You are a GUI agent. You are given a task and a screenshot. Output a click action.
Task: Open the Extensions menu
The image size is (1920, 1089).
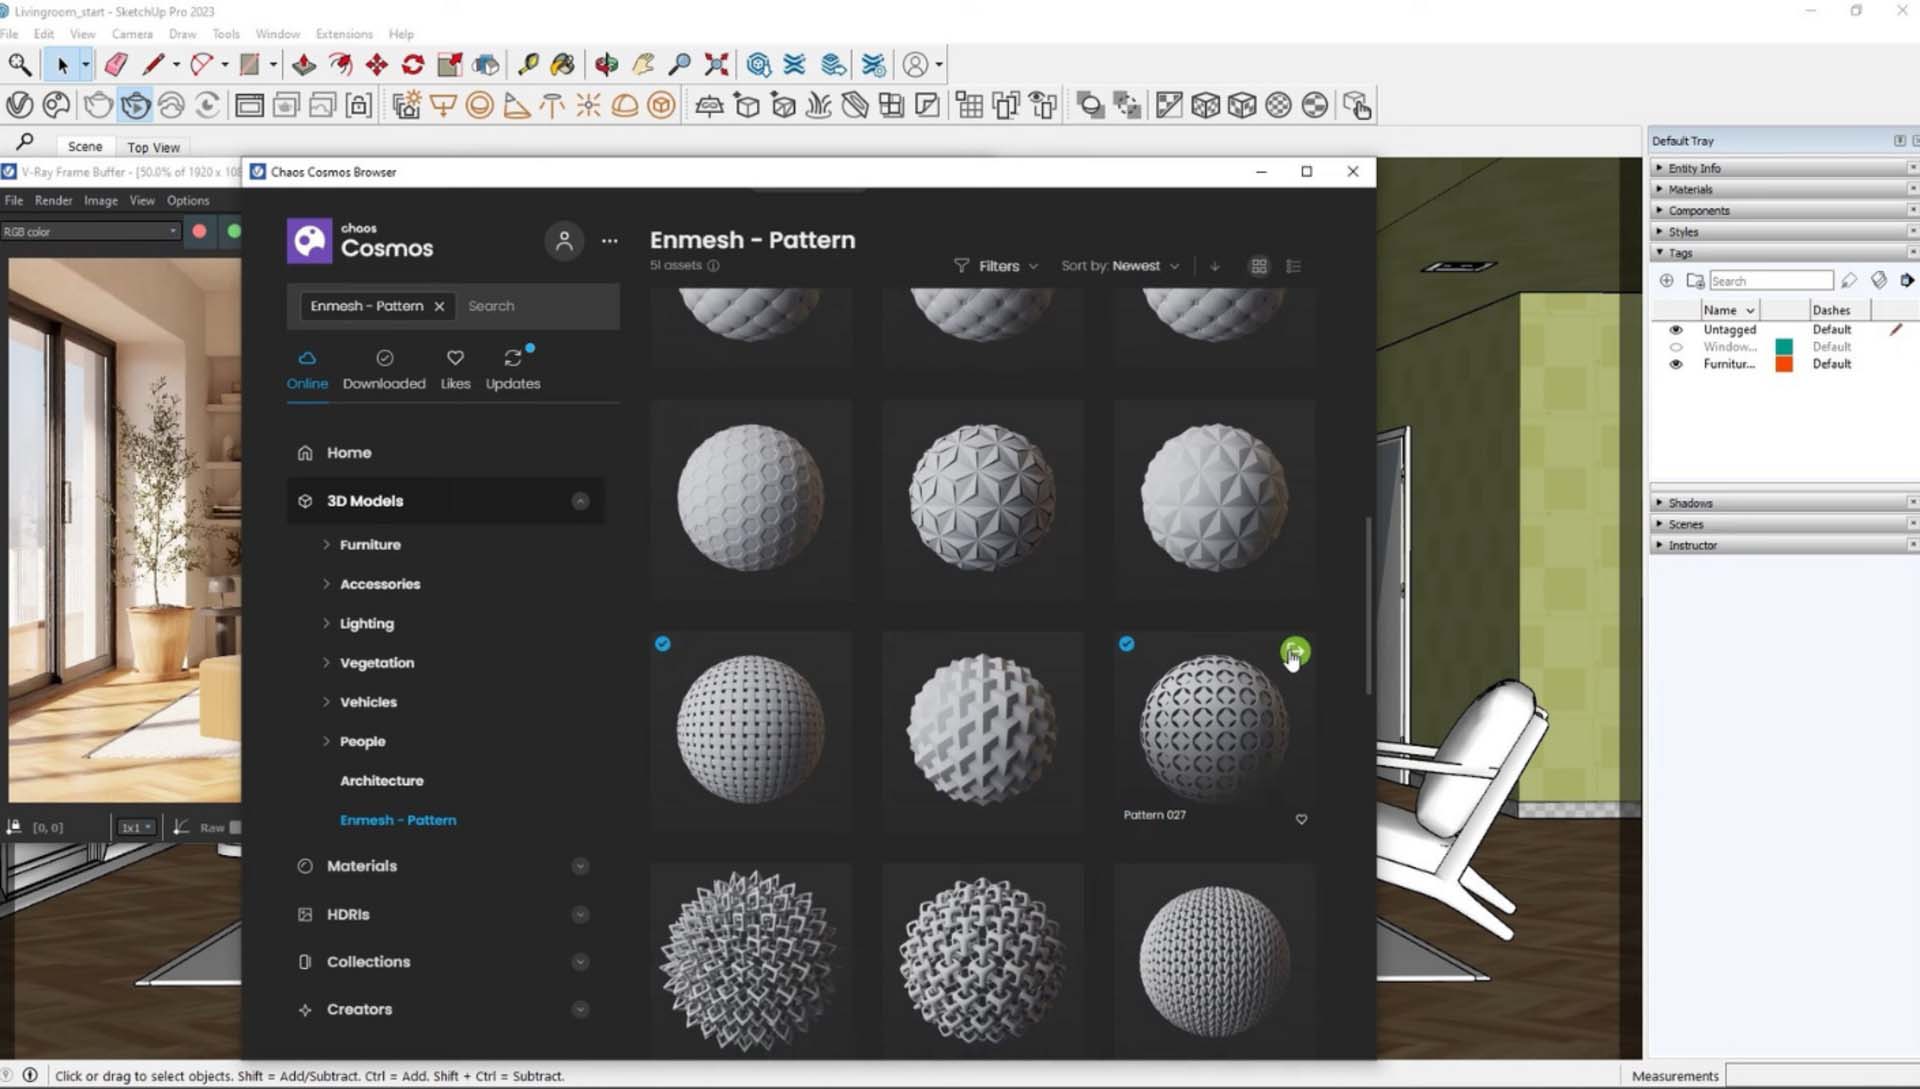pos(343,34)
